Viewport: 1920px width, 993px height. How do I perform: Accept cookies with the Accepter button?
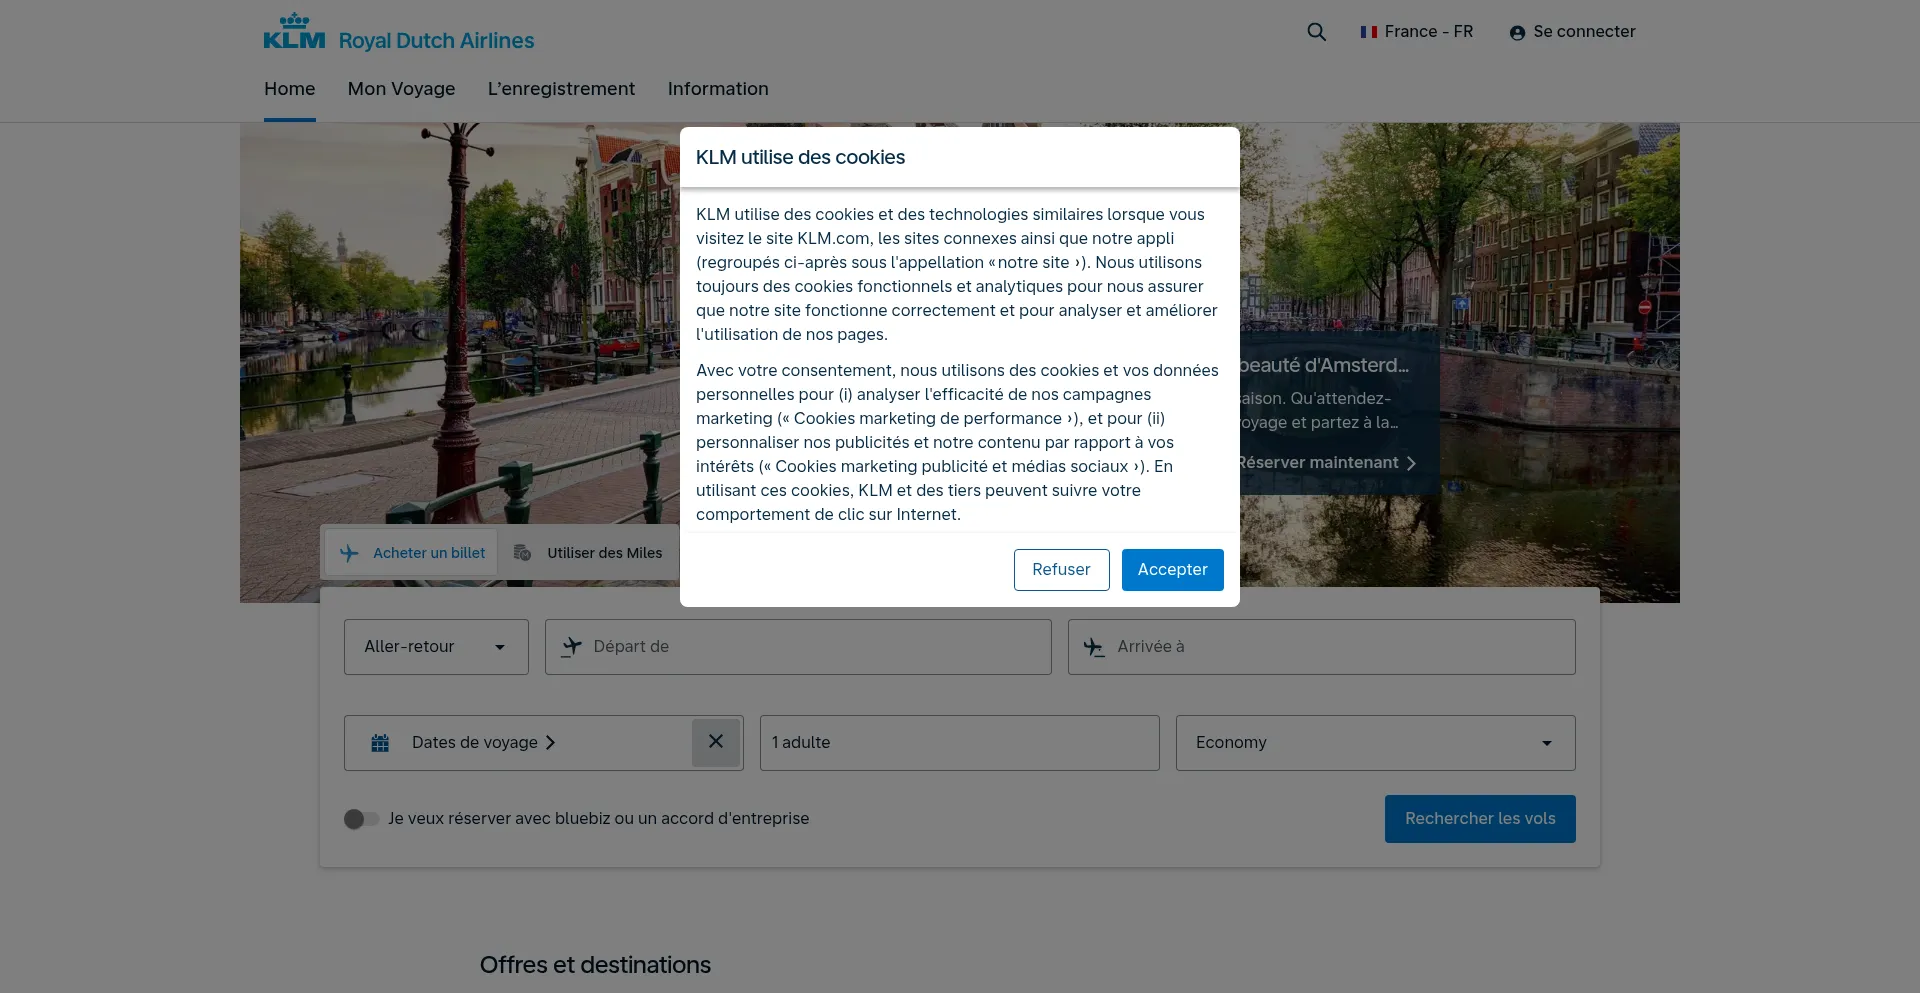click(x=1172, y=570)
